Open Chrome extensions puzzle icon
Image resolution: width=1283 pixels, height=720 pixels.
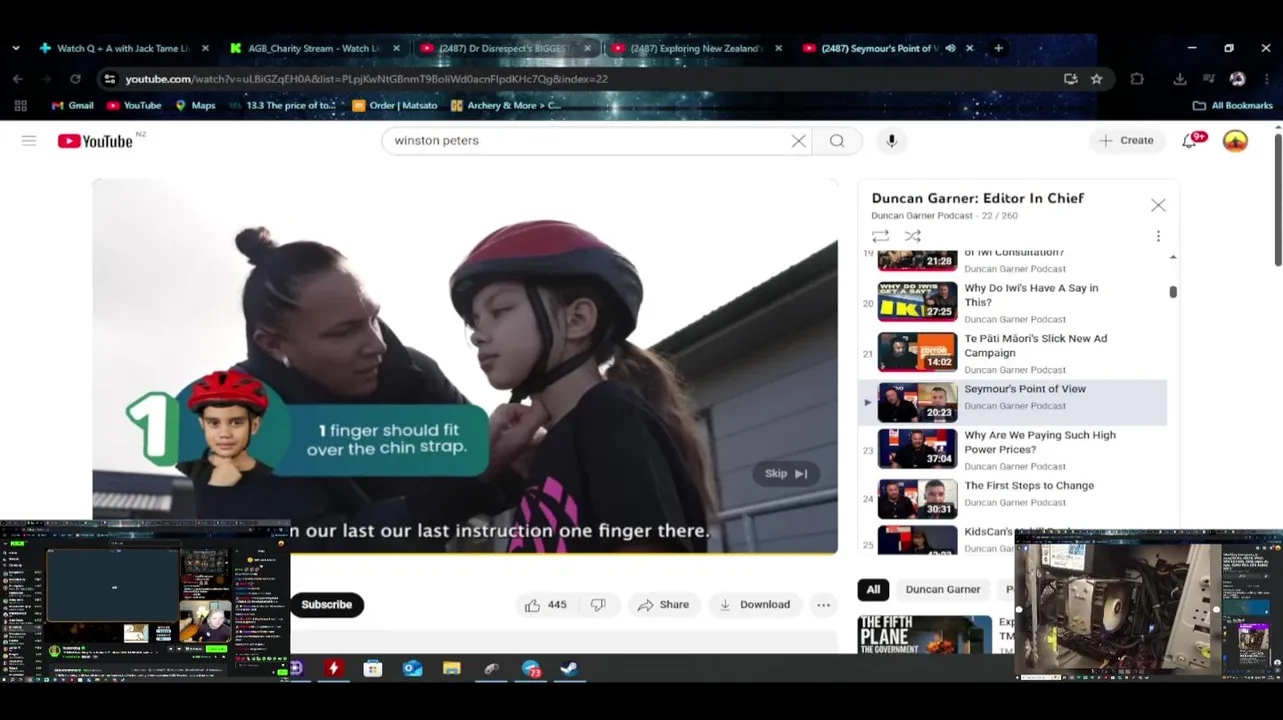pos(1137,79)
